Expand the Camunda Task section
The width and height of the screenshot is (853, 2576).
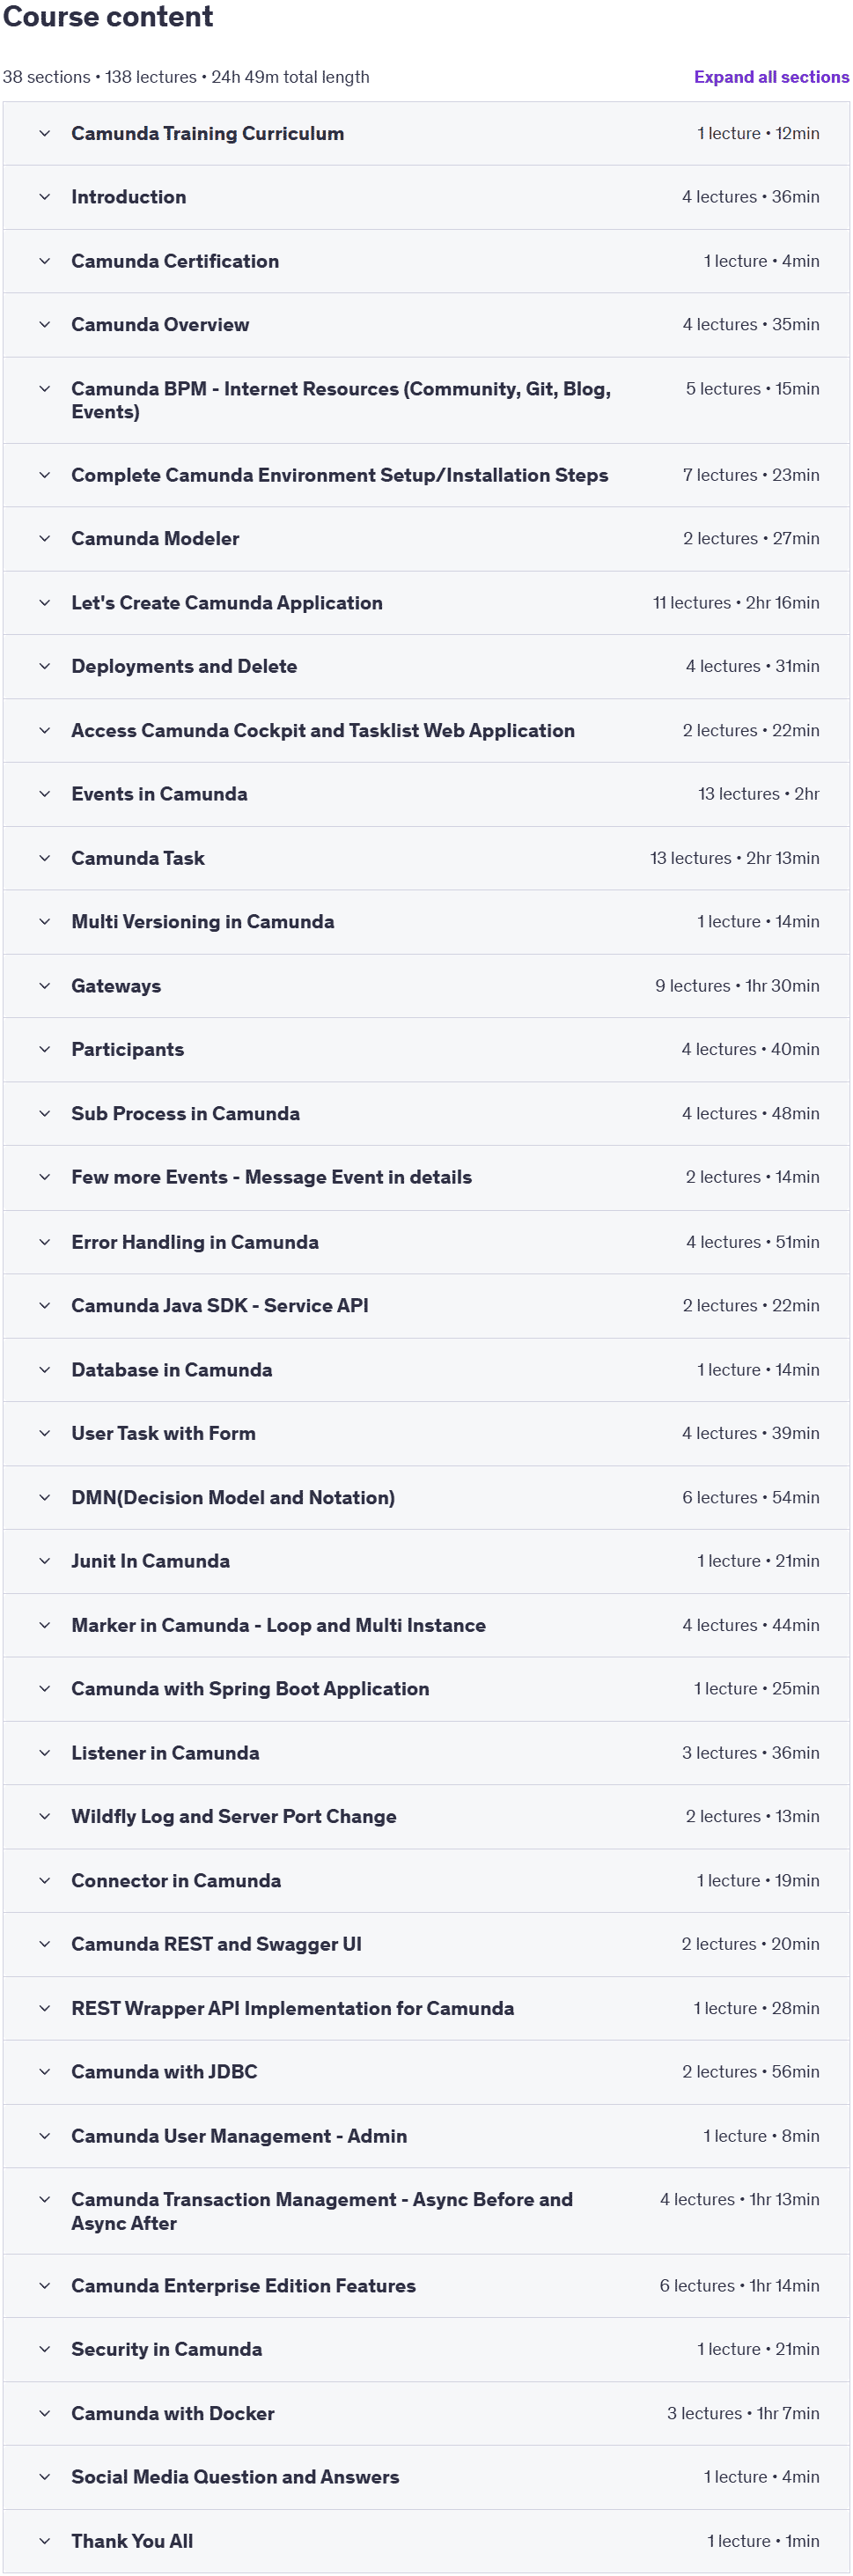pos(426,858)
